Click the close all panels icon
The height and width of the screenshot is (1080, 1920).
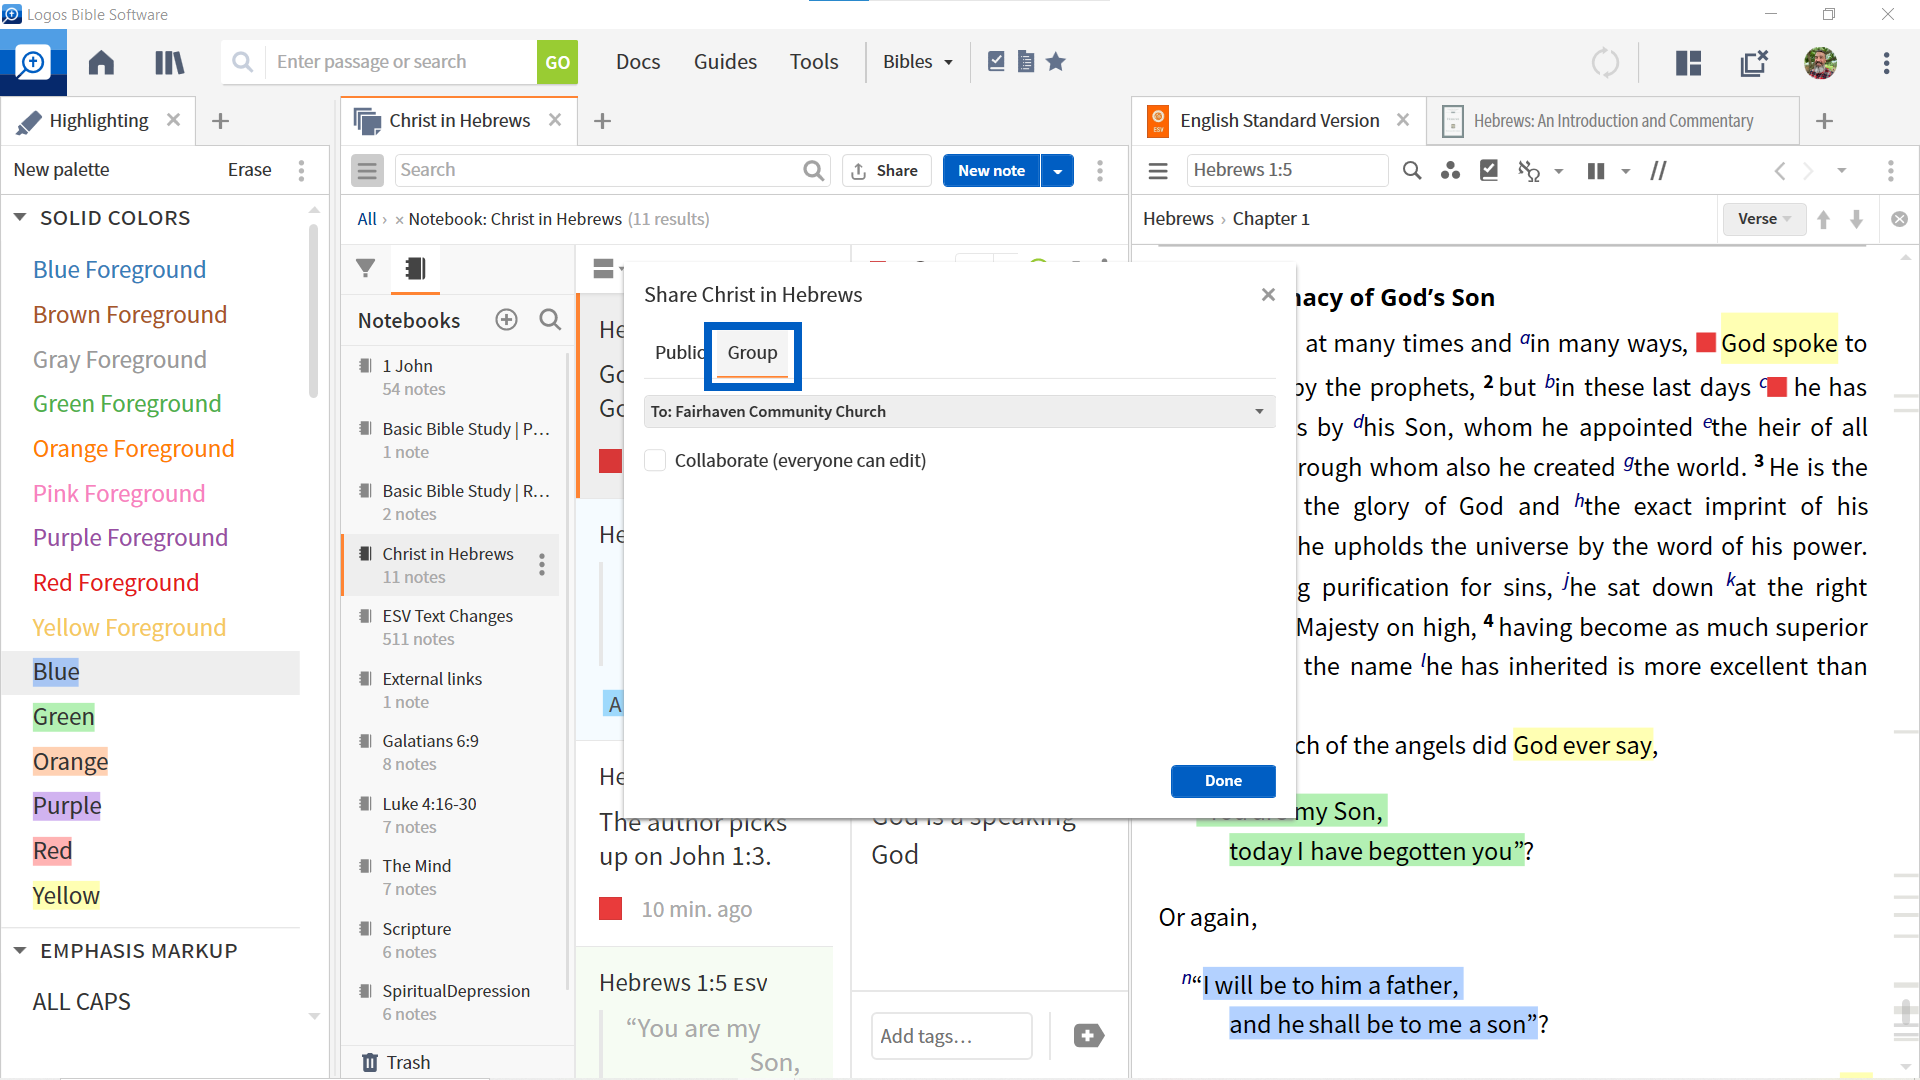coord(1754,62)
